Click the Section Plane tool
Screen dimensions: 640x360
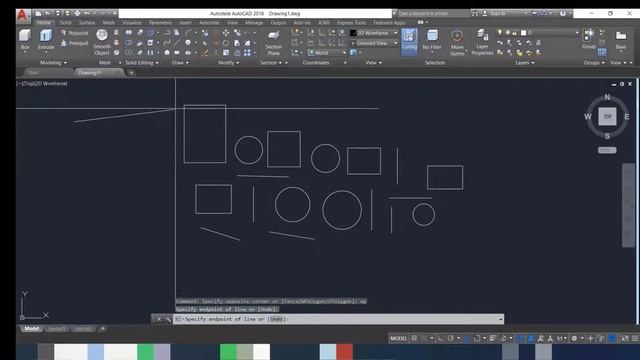pyautogui.click(x=273, y=42)
